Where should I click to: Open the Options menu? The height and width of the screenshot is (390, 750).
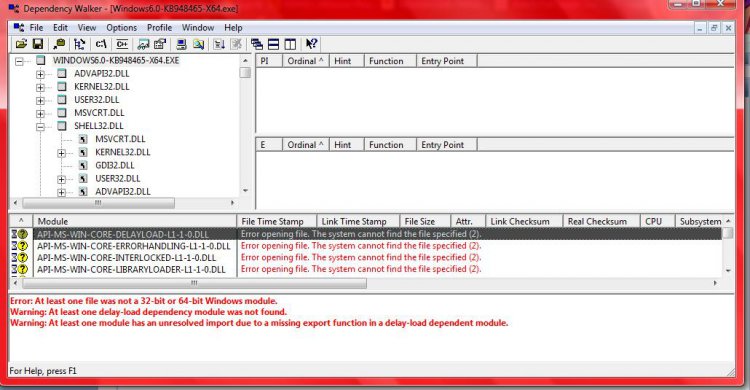pos(121,28)
